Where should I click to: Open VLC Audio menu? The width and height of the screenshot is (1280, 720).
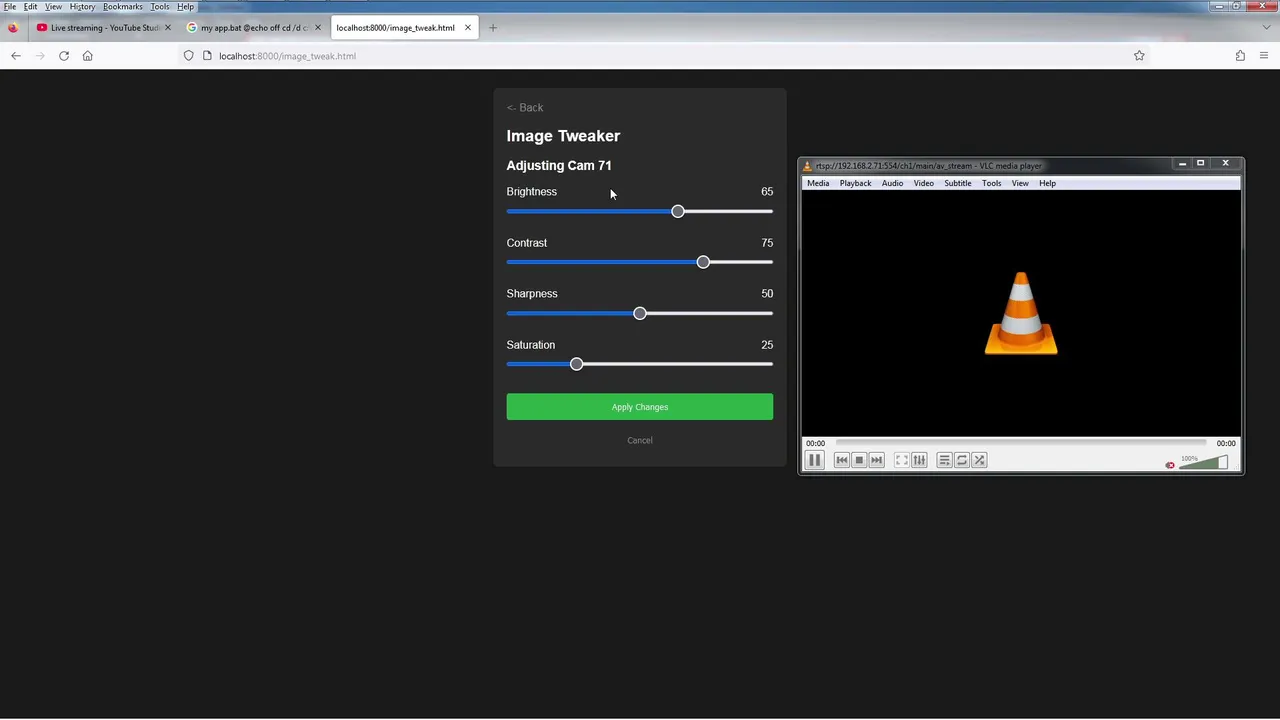[892, 183]
